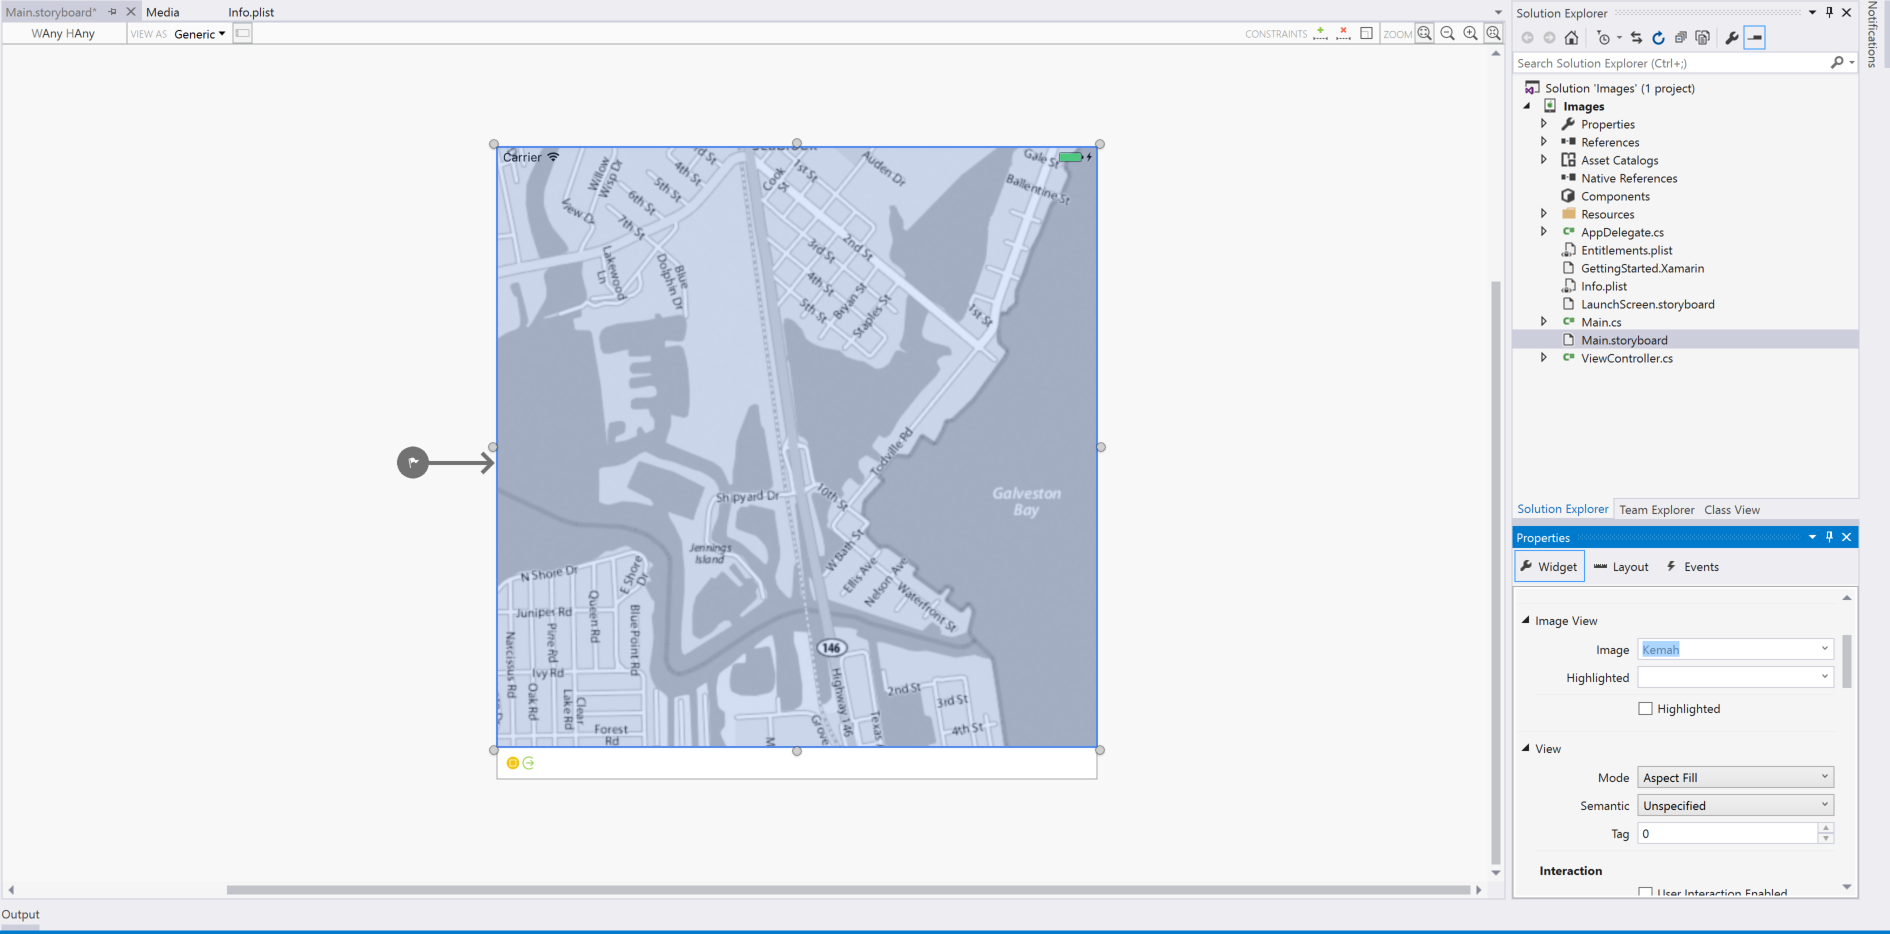Remove constraints using the red X icon
The image size is (1890, 934).
coord(1343,33)
